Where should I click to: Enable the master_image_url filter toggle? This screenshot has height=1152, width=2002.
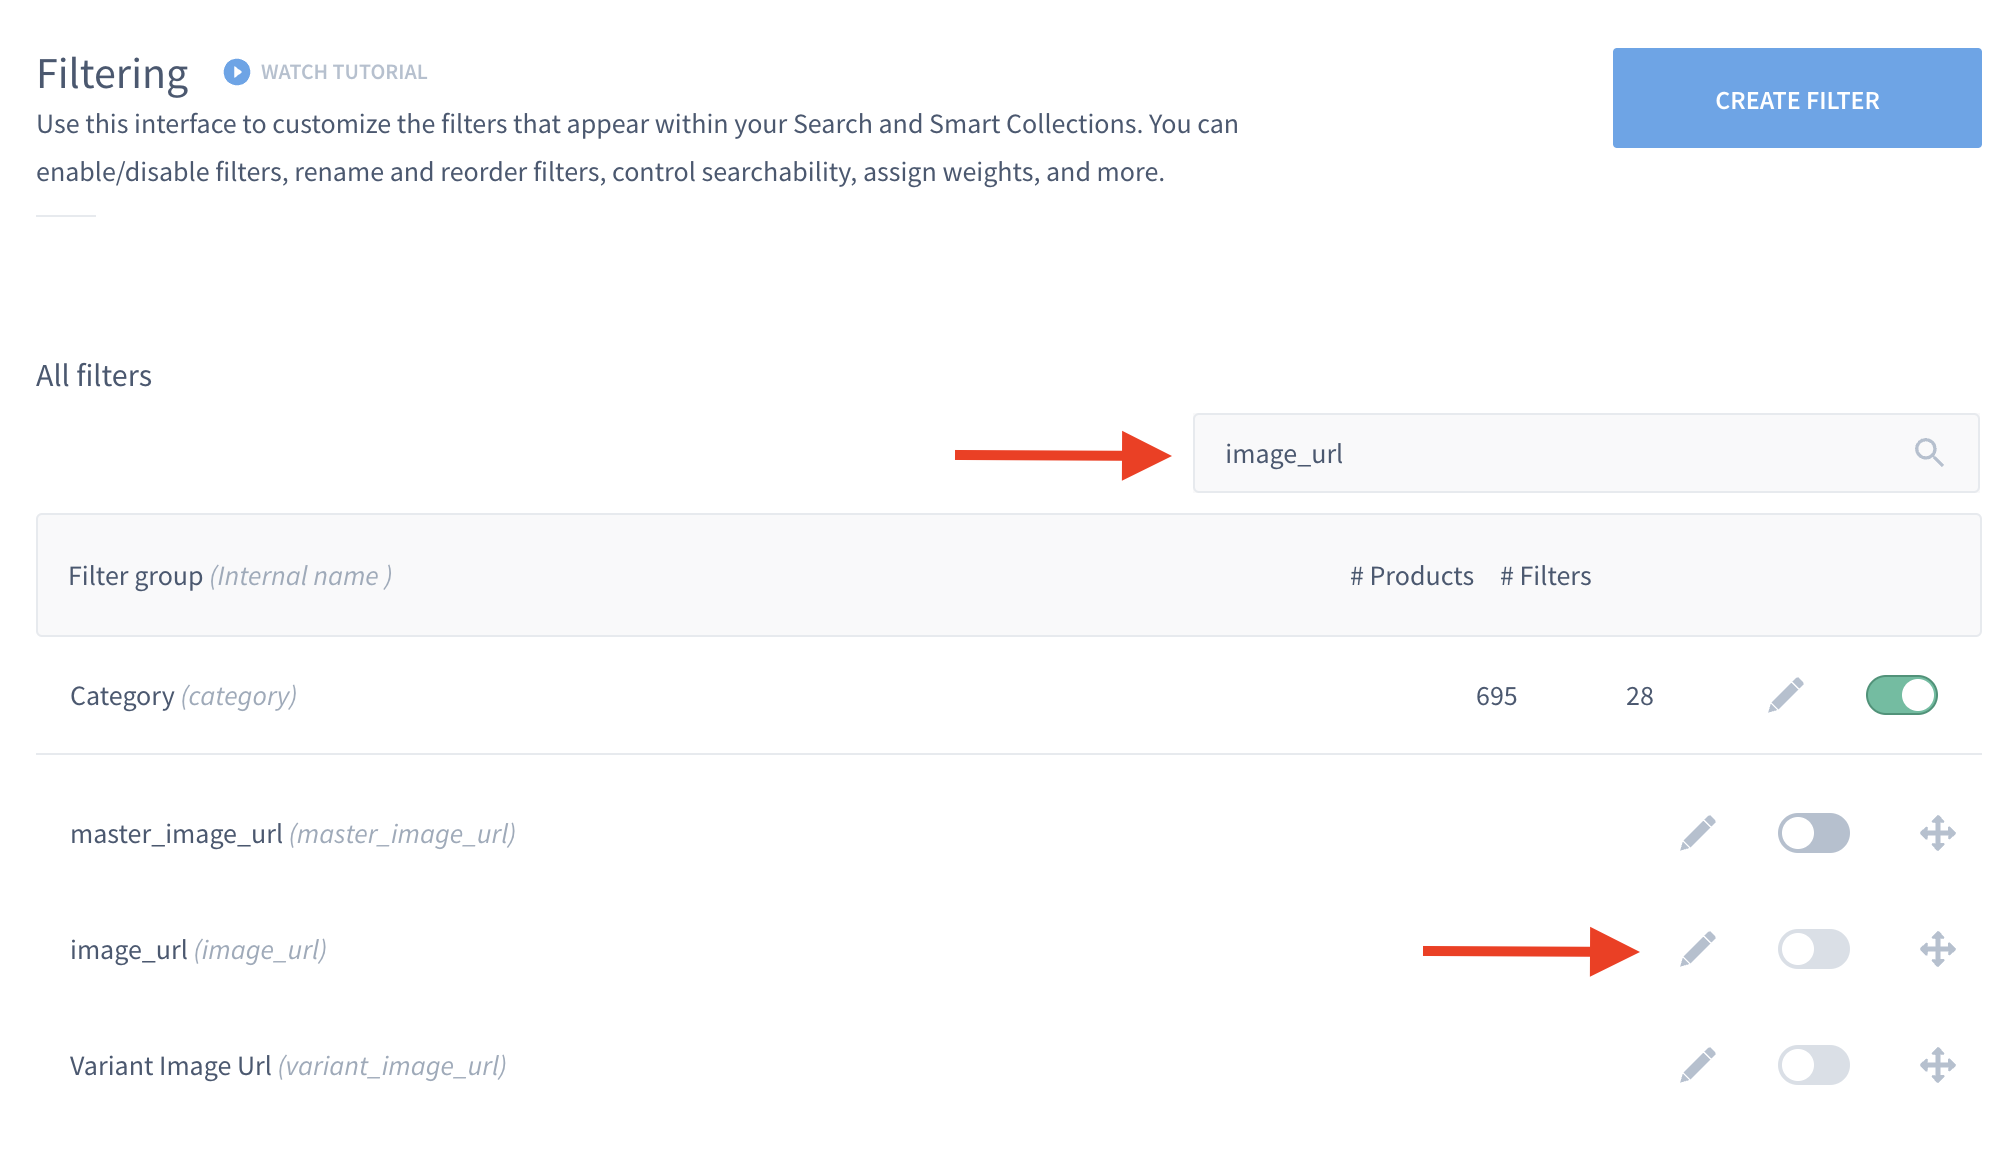click(1813, 833)
